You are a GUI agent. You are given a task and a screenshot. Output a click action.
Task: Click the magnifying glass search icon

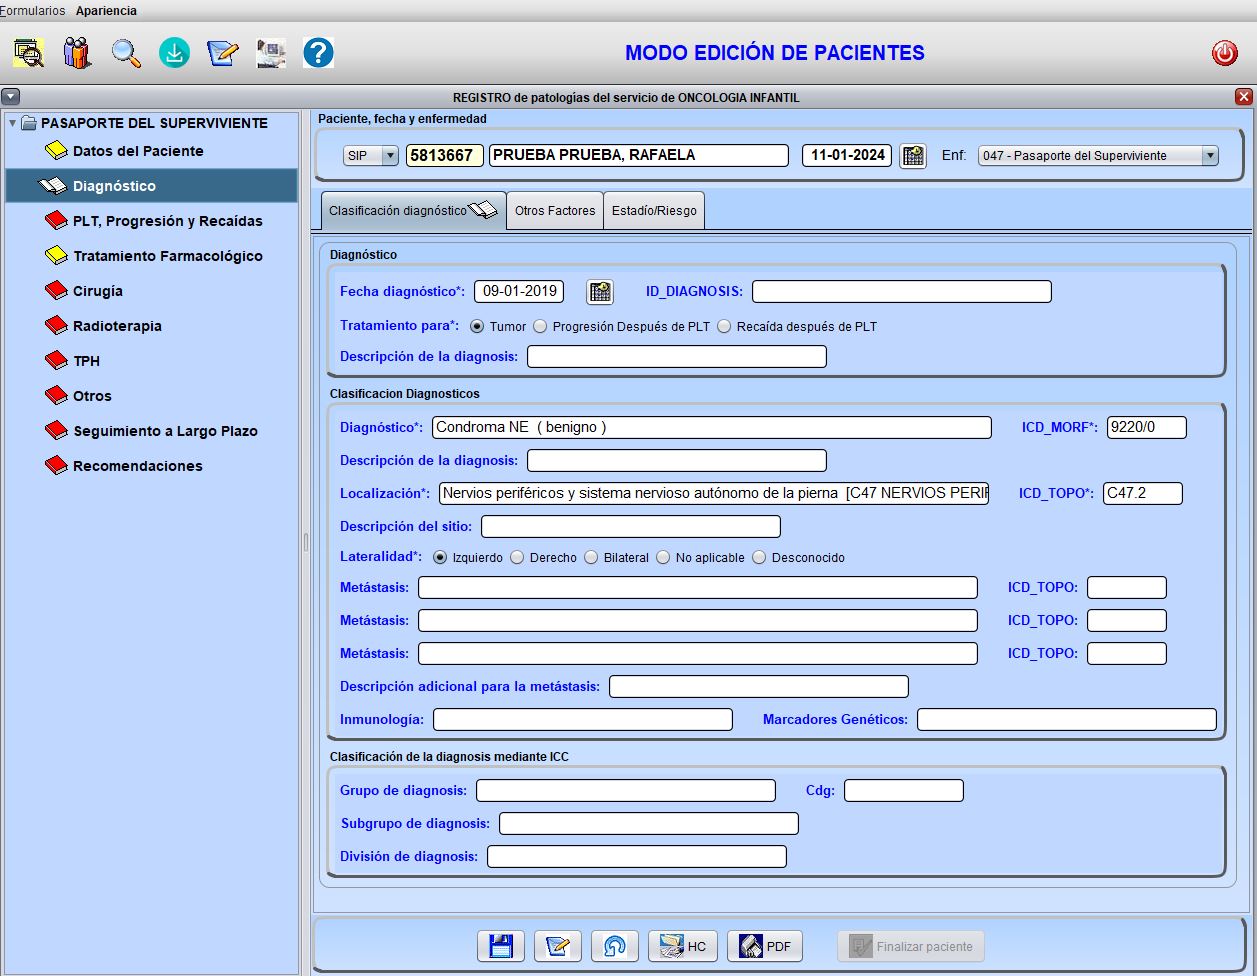tap(126, 53)
